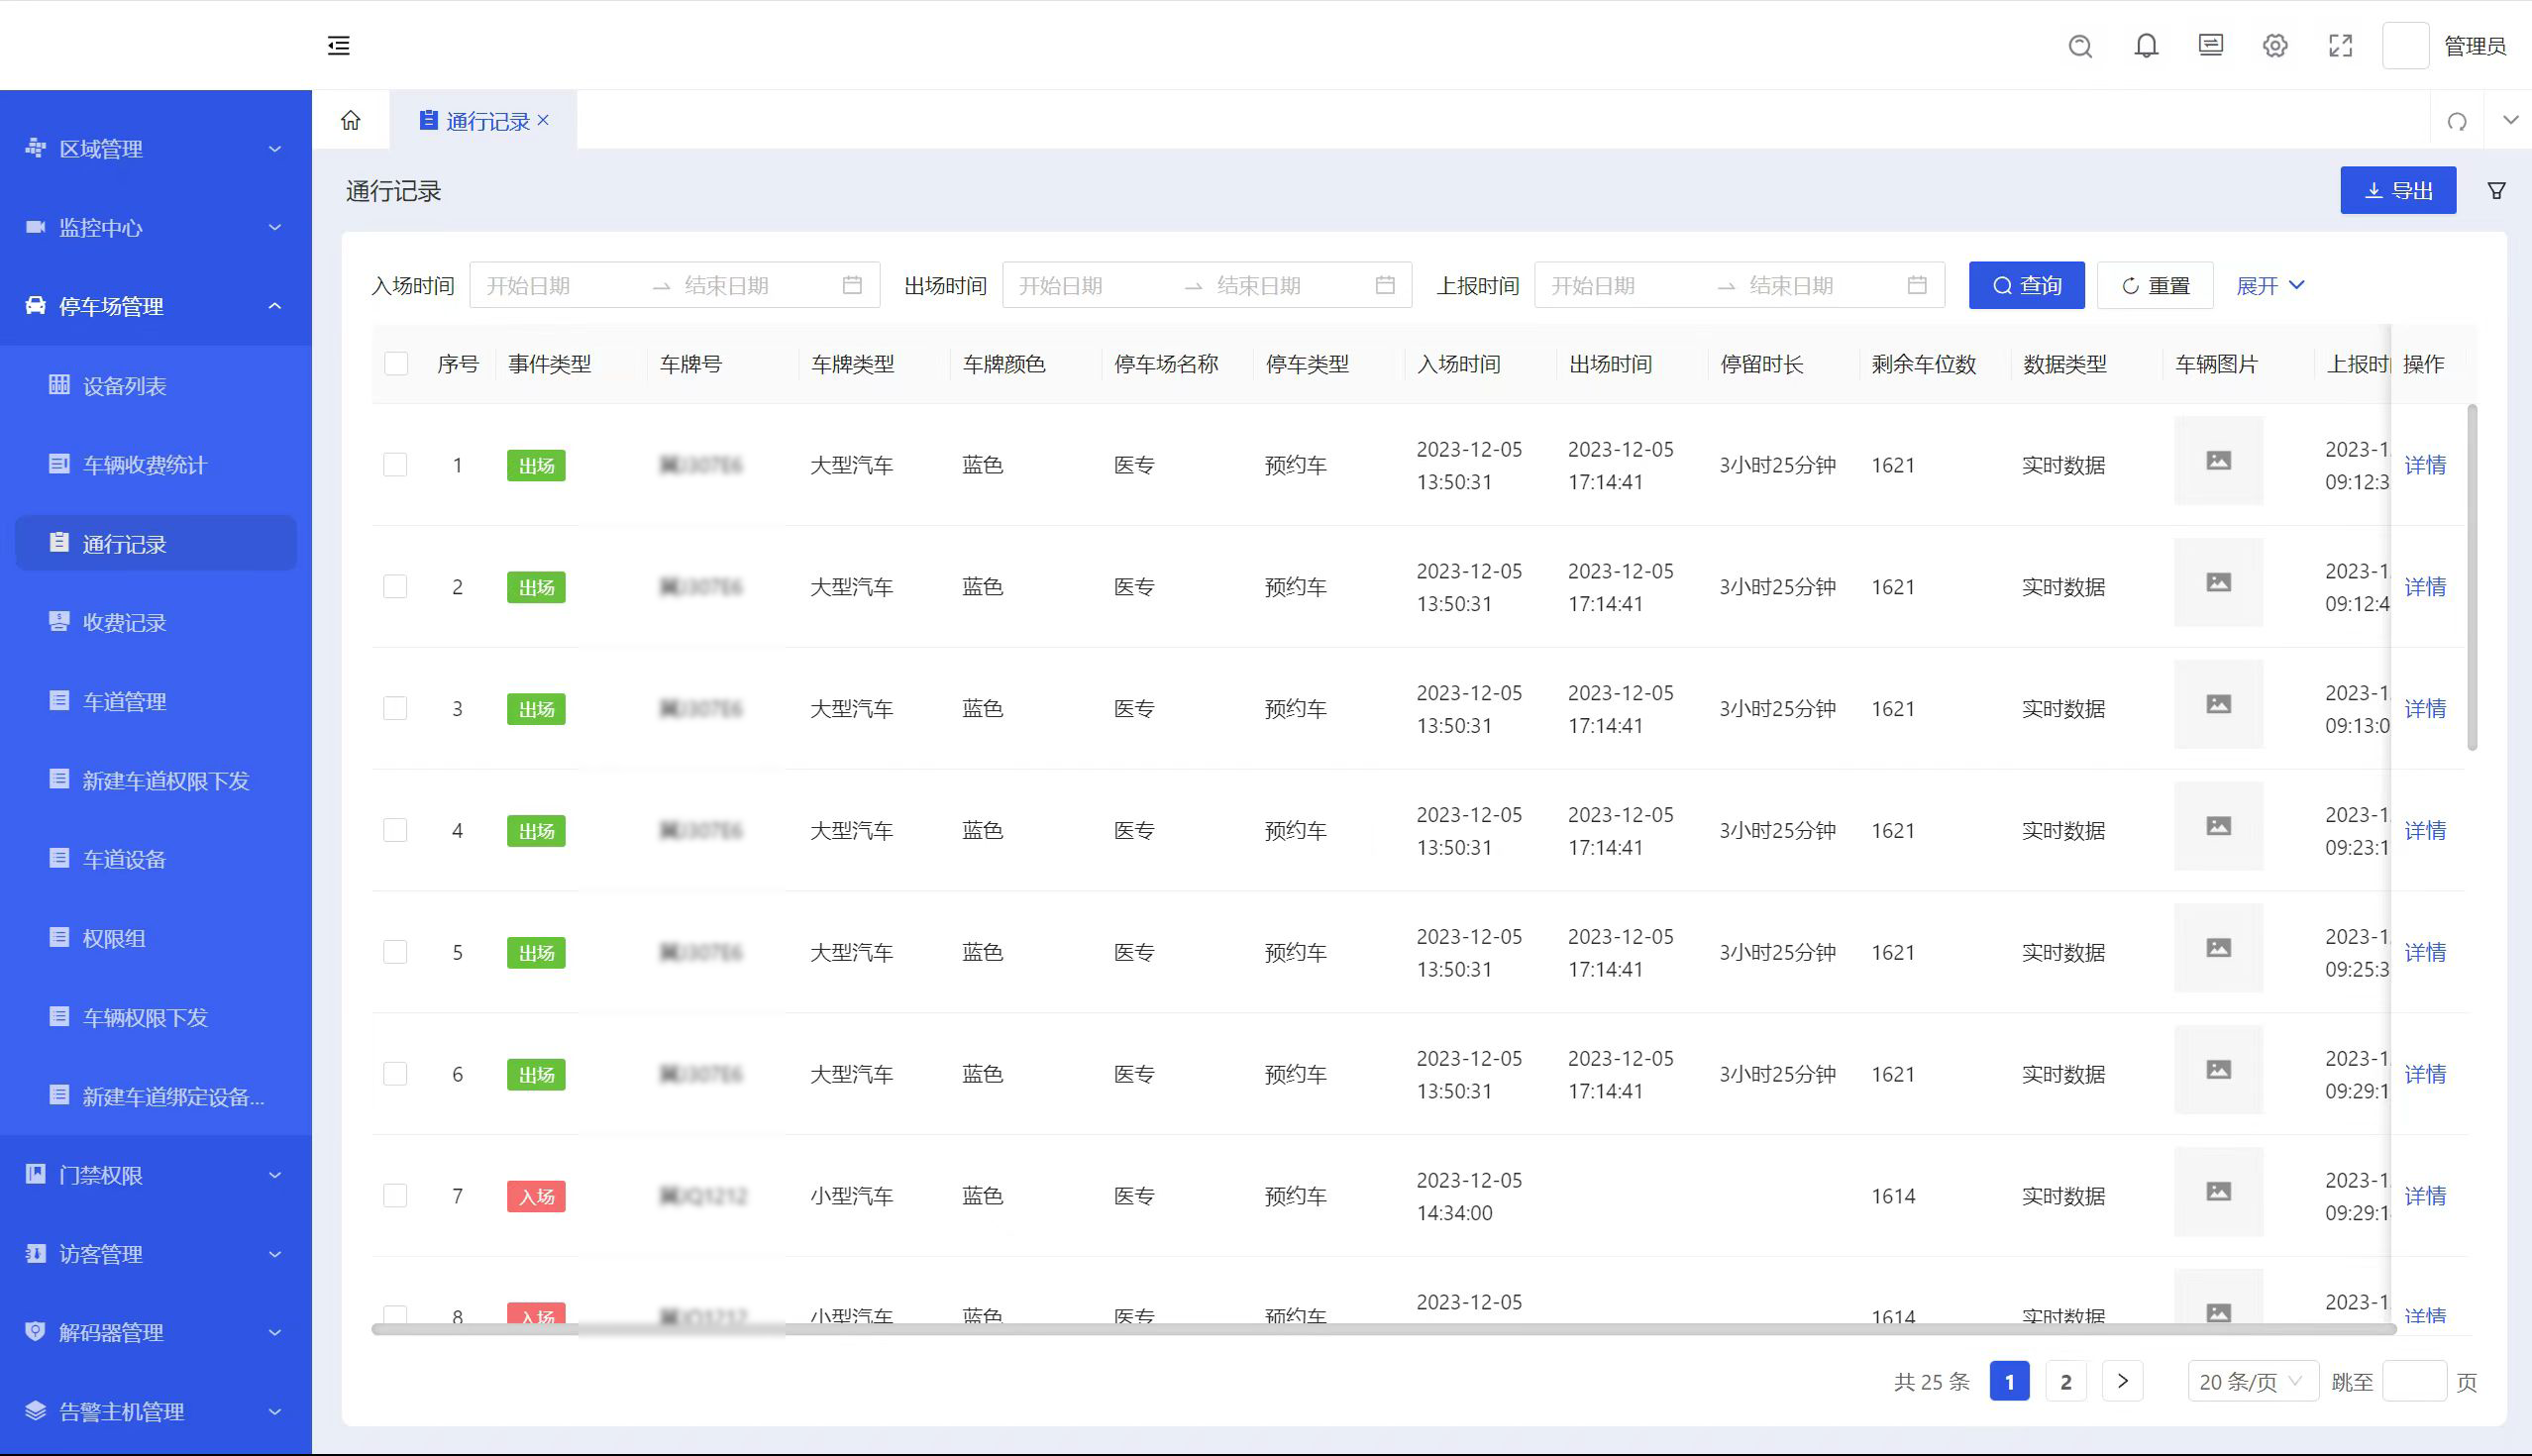View vehicle image thumbnail in row 1
Screen dimensions: 2532x1456
[x=2218, y=461]
